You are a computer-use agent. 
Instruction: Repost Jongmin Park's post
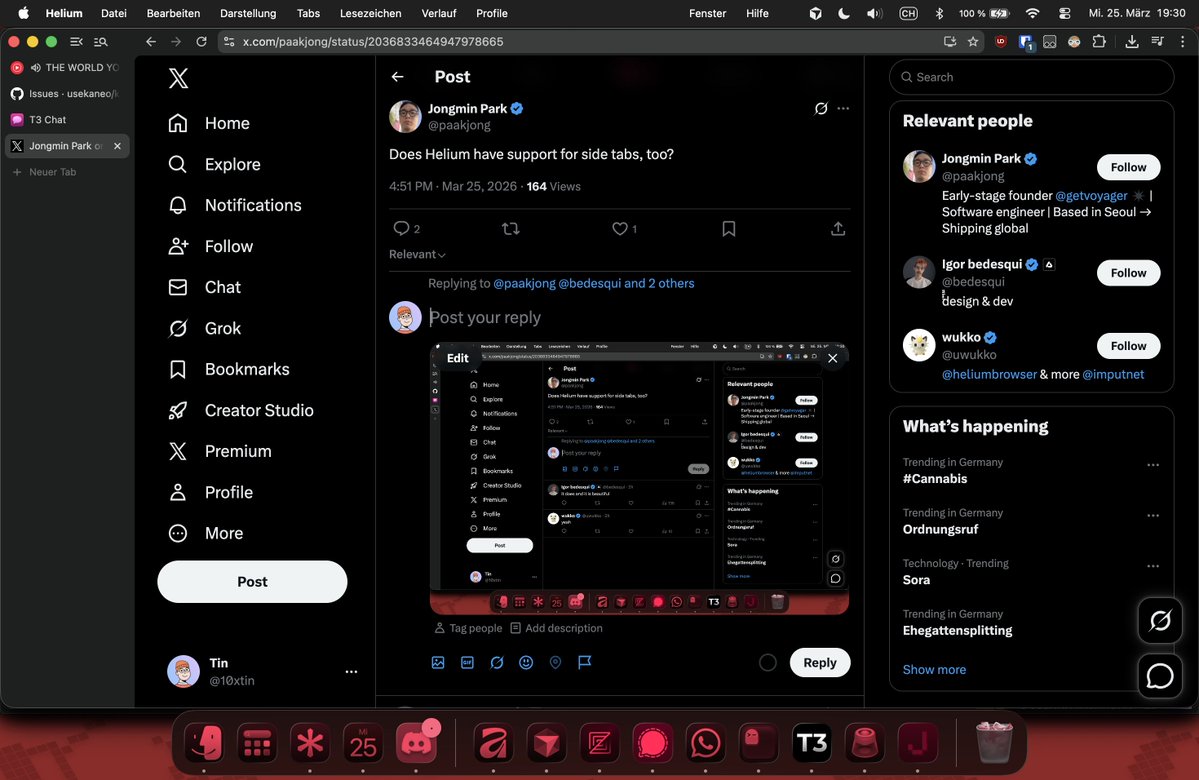(511, 229)
